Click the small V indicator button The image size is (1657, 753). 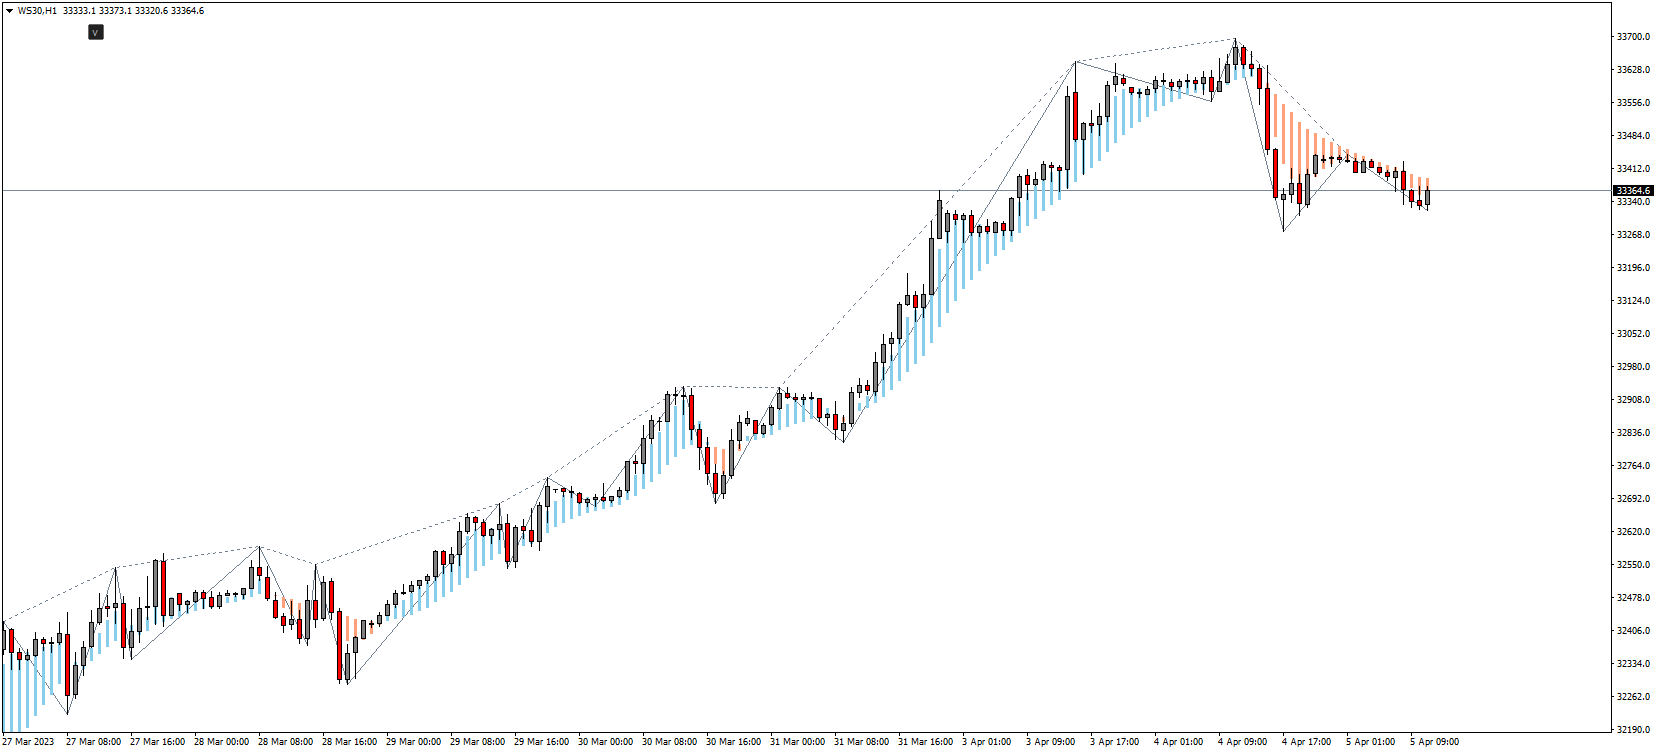click(96, 32)
